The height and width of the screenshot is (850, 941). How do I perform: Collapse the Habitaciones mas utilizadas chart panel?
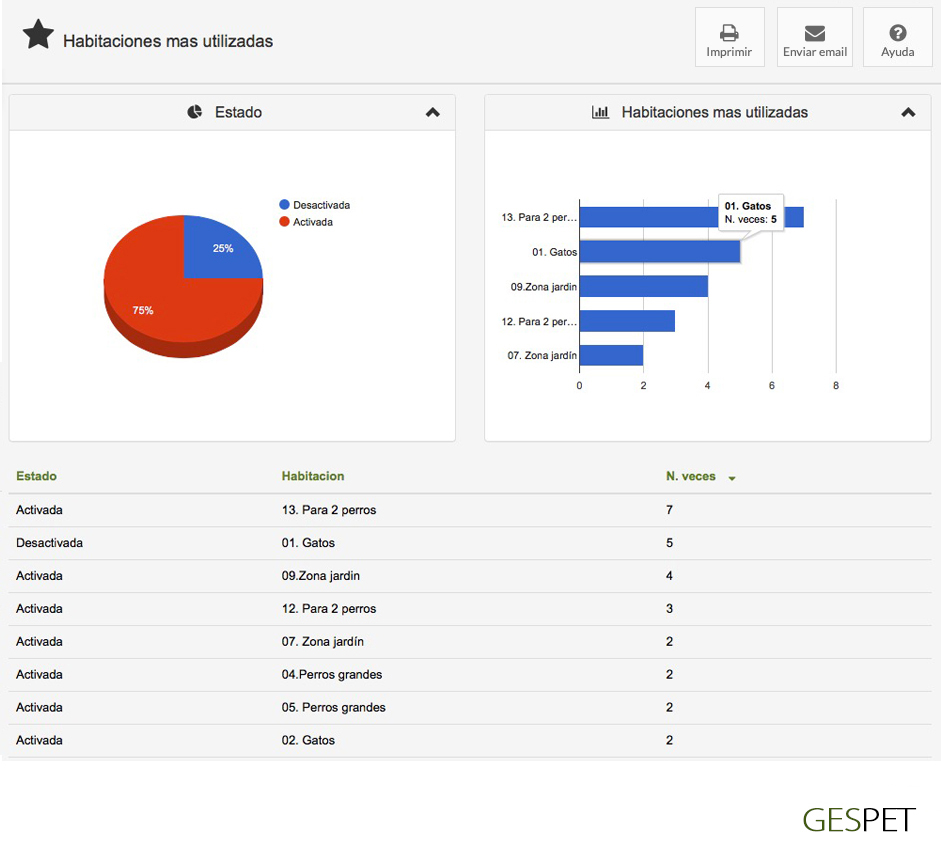(907, 112)
